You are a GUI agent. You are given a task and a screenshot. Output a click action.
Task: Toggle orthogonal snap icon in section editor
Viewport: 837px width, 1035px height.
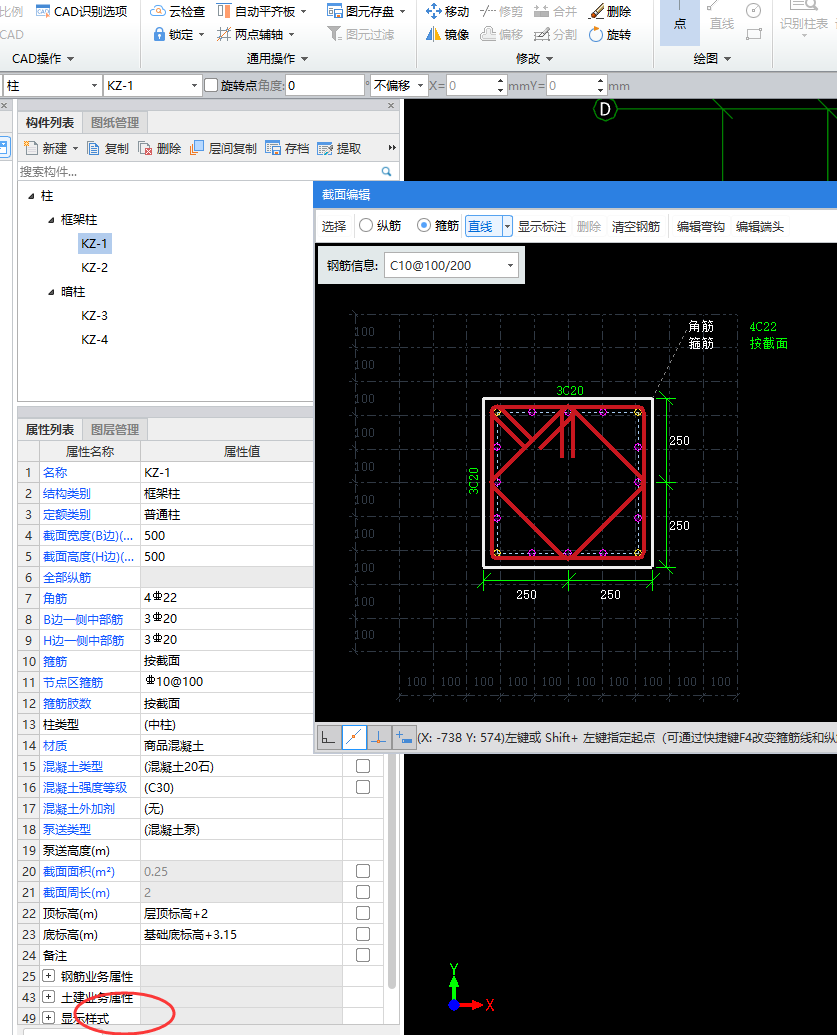[x=328, y=737]
